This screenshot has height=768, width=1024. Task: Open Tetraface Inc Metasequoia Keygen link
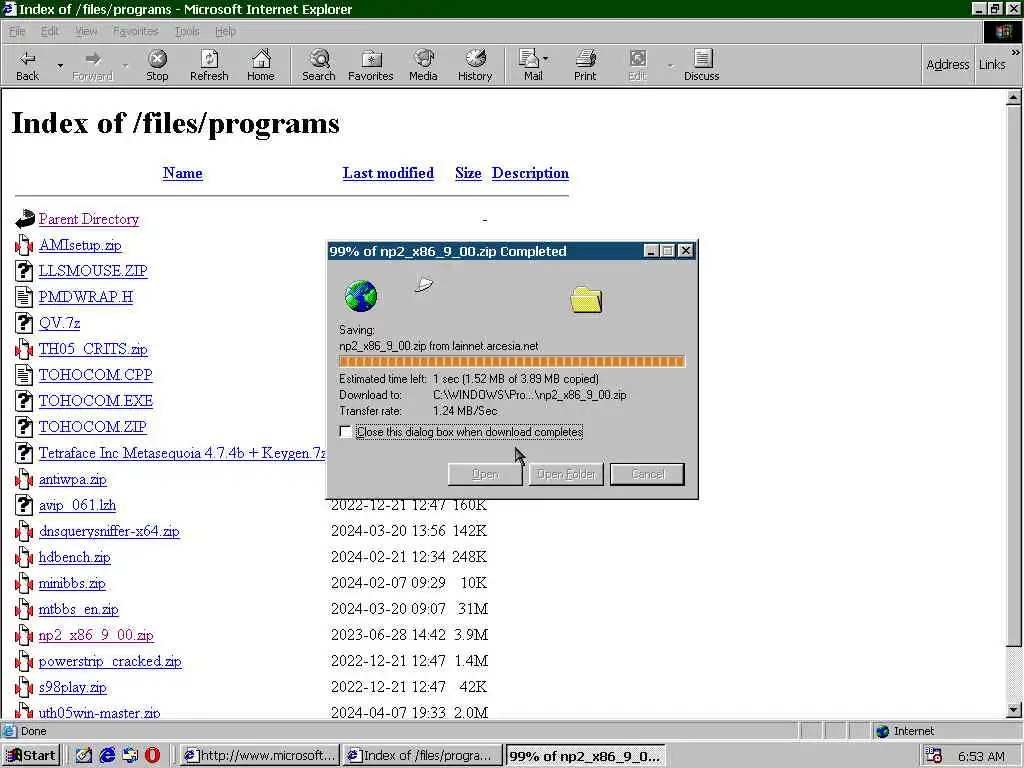pos(182,453)
